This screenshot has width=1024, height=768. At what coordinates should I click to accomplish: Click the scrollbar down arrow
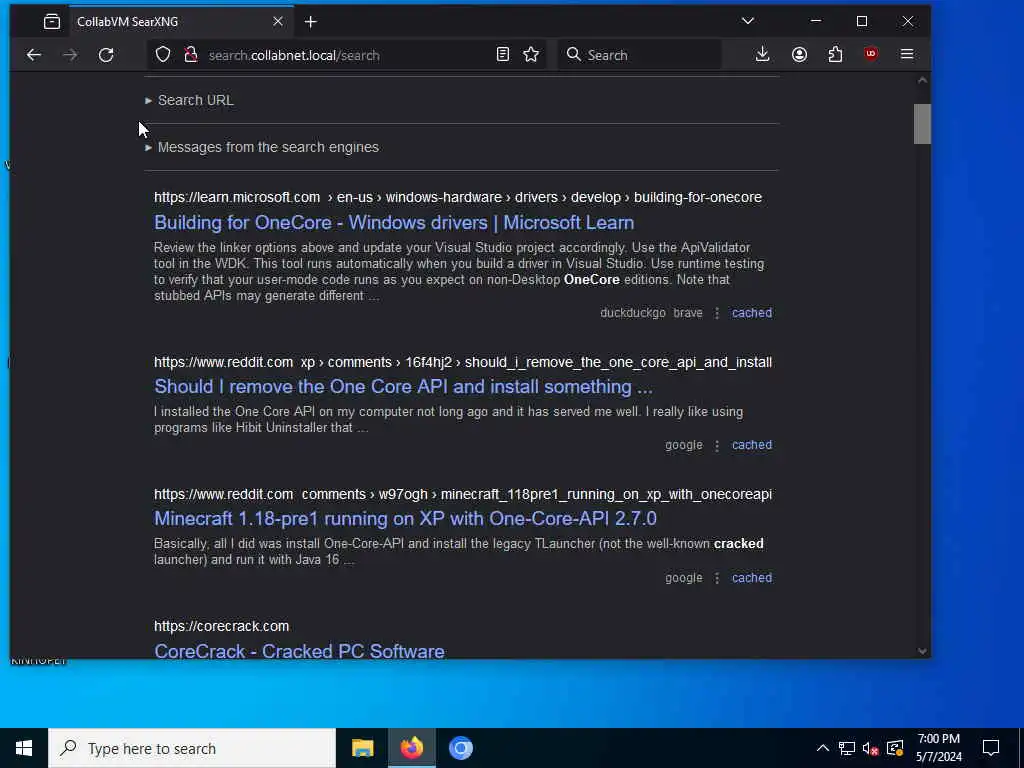(921, 650)
